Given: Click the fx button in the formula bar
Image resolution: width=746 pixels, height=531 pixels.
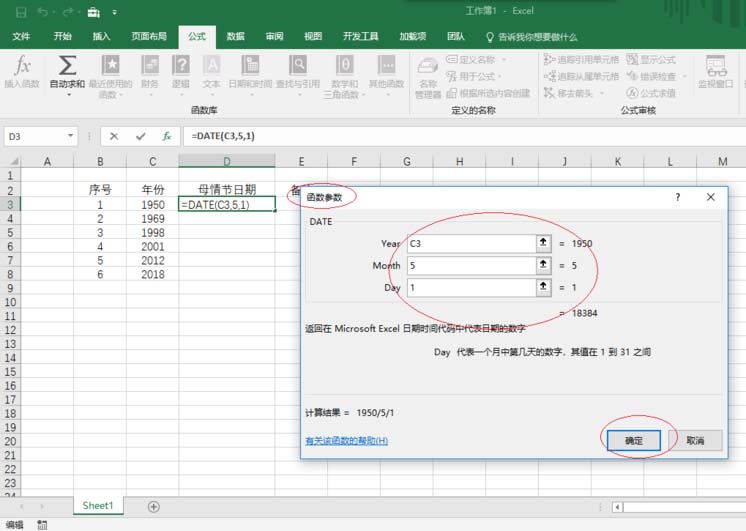Looking at the screenshot, I should [167, 136].
